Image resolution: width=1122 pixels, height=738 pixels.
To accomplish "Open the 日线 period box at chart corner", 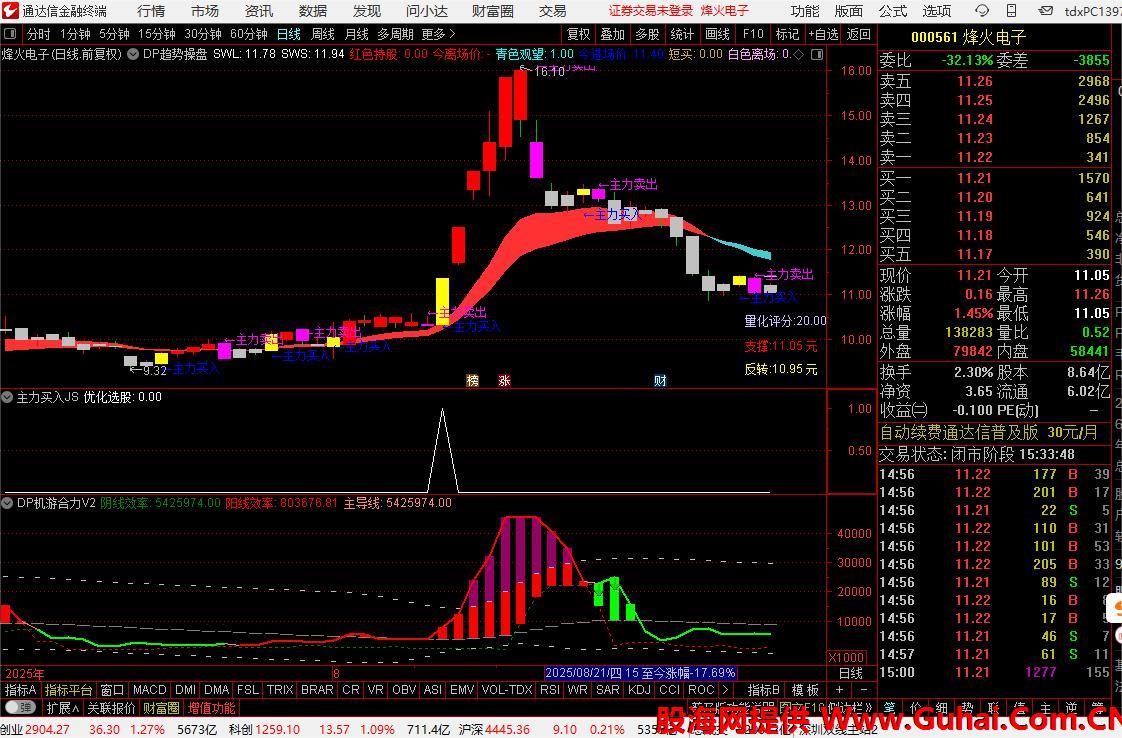I will [x=851, y=674].
